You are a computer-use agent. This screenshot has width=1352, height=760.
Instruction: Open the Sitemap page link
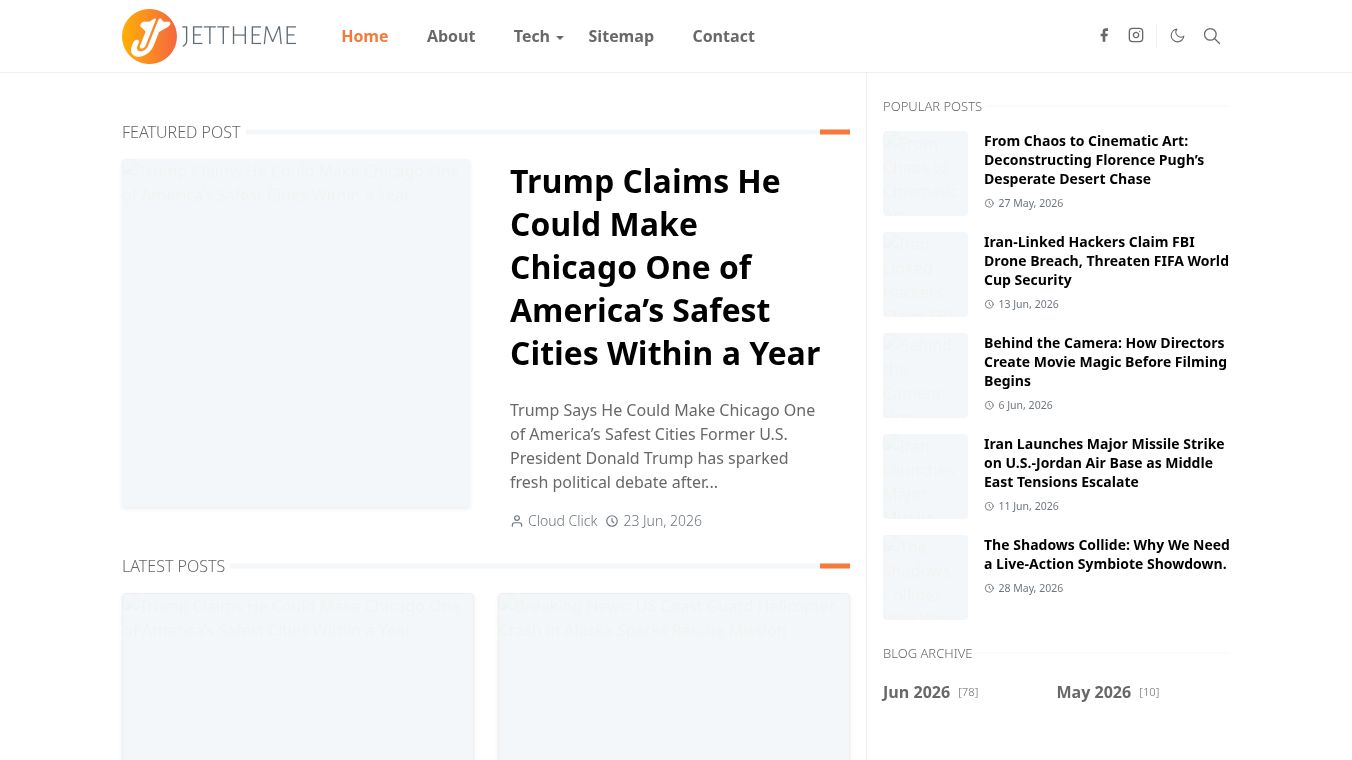621,36
